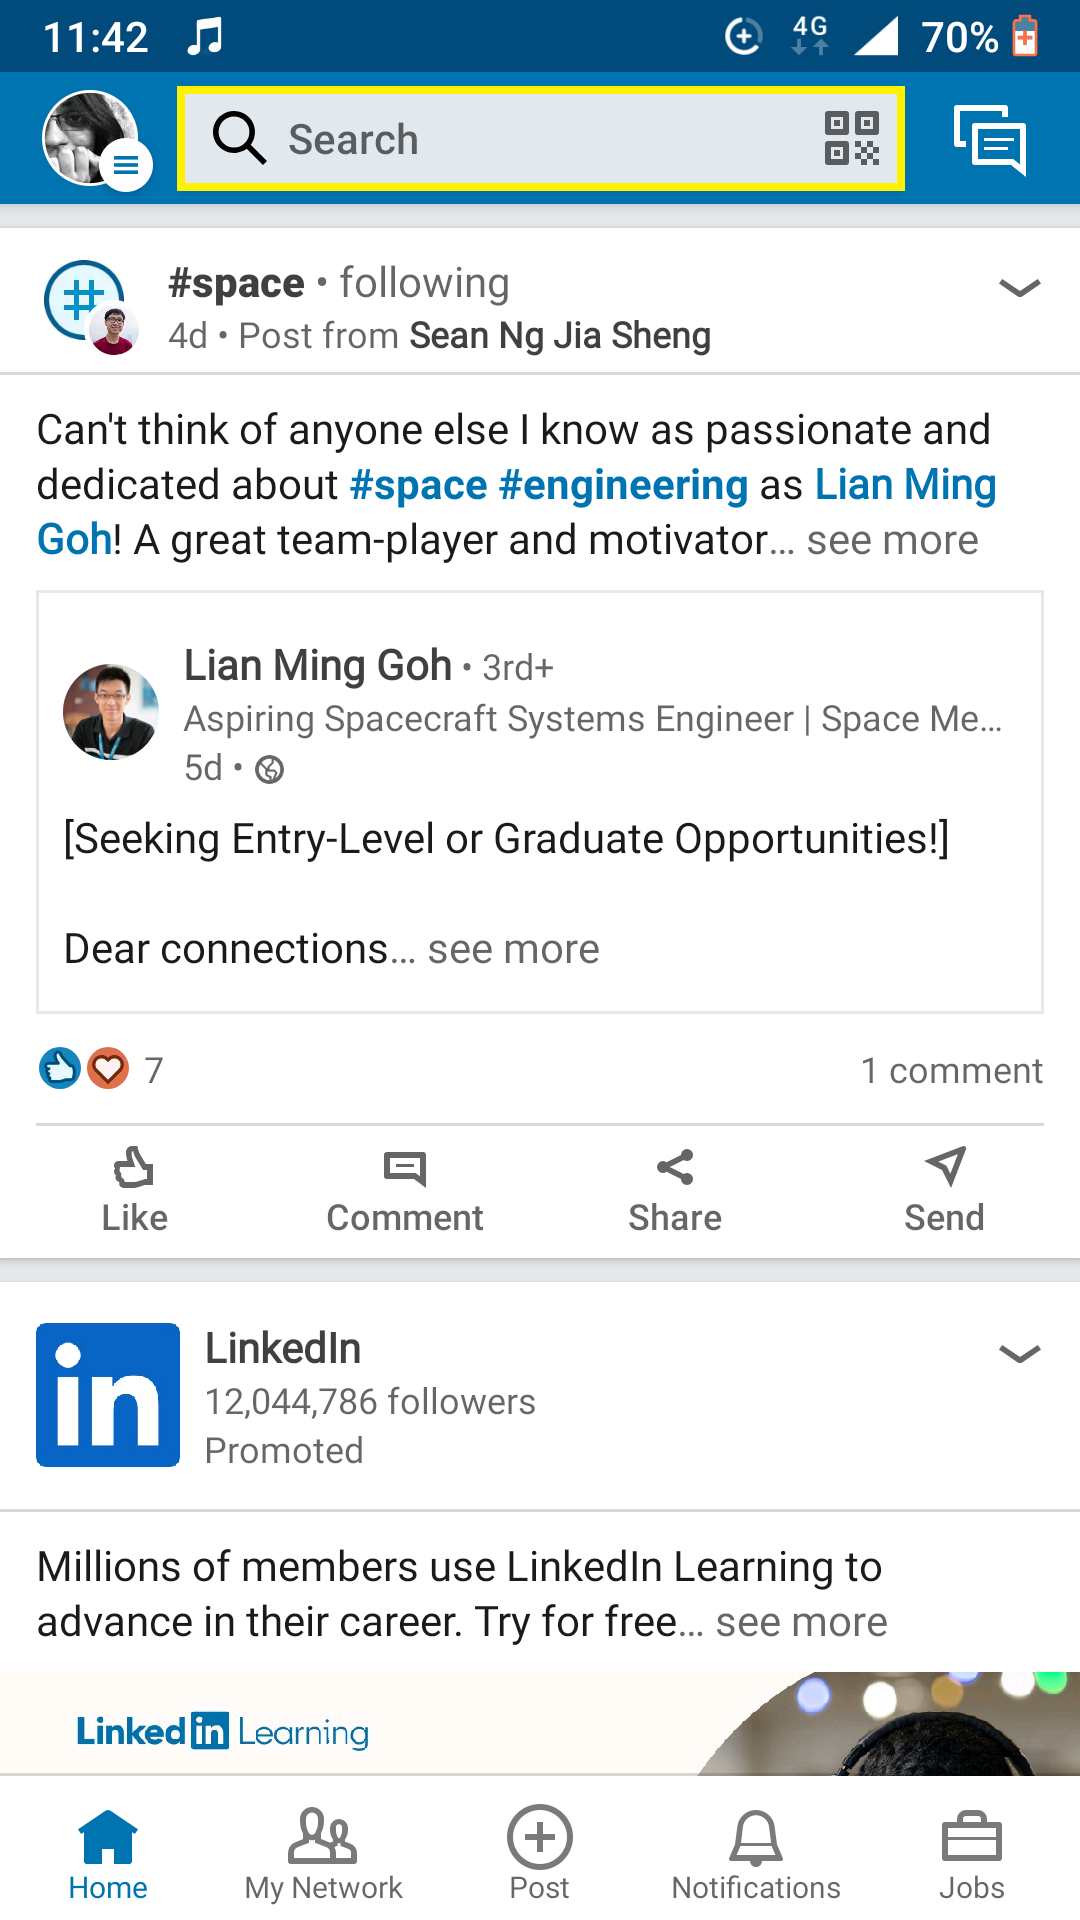1080x1920 pixels.
Task: Open the messaging icon in top bar
Action: click(x=989, y=139)
